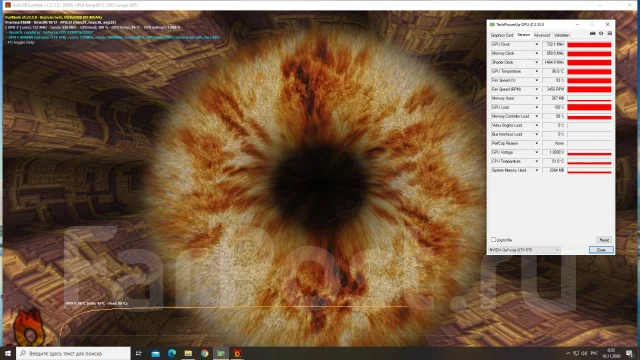Switch to the Sensors tab
The height and width of the screenshot is (360, 640).
[x=523, y=35]
